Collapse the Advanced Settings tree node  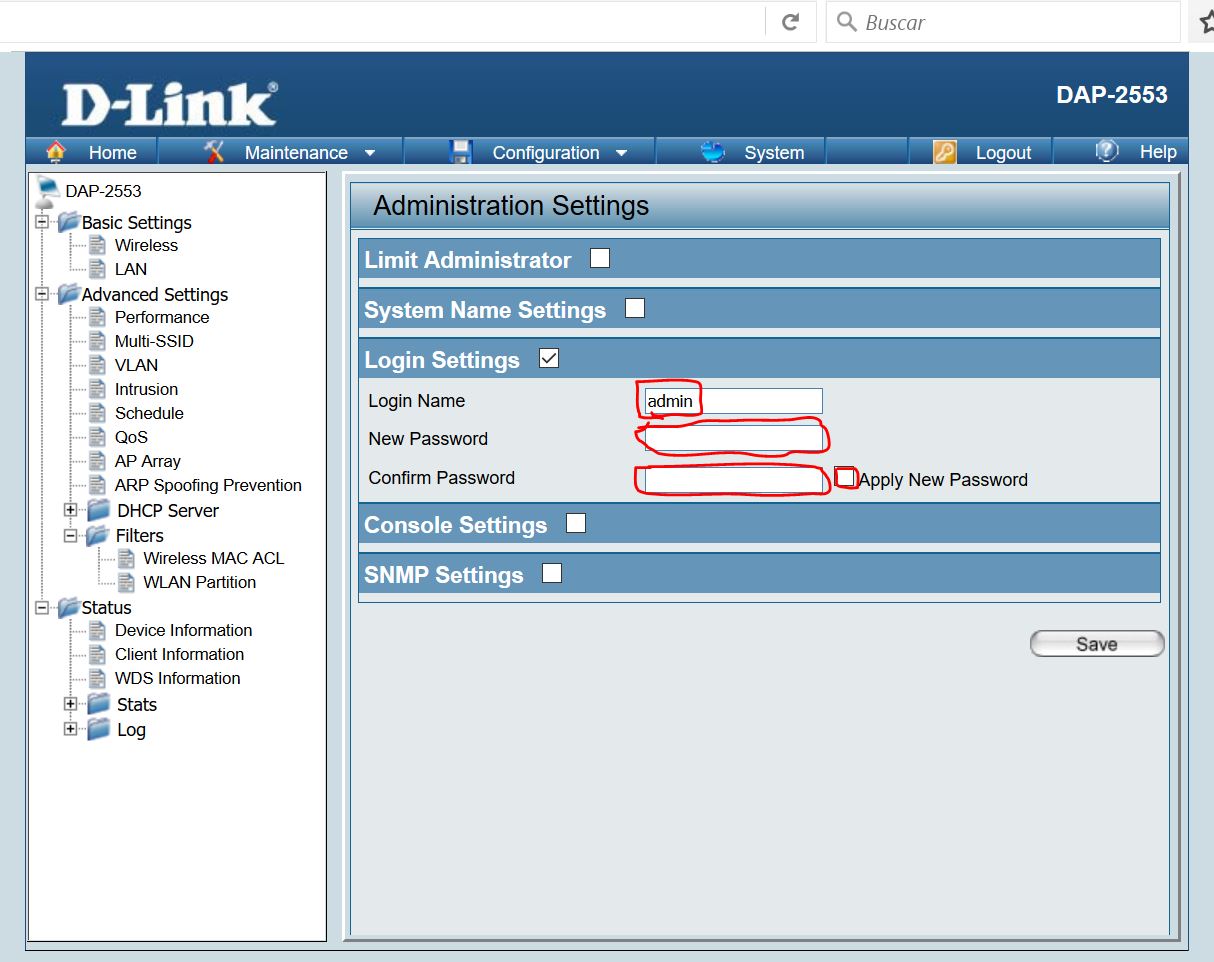(x=42, y=294)
